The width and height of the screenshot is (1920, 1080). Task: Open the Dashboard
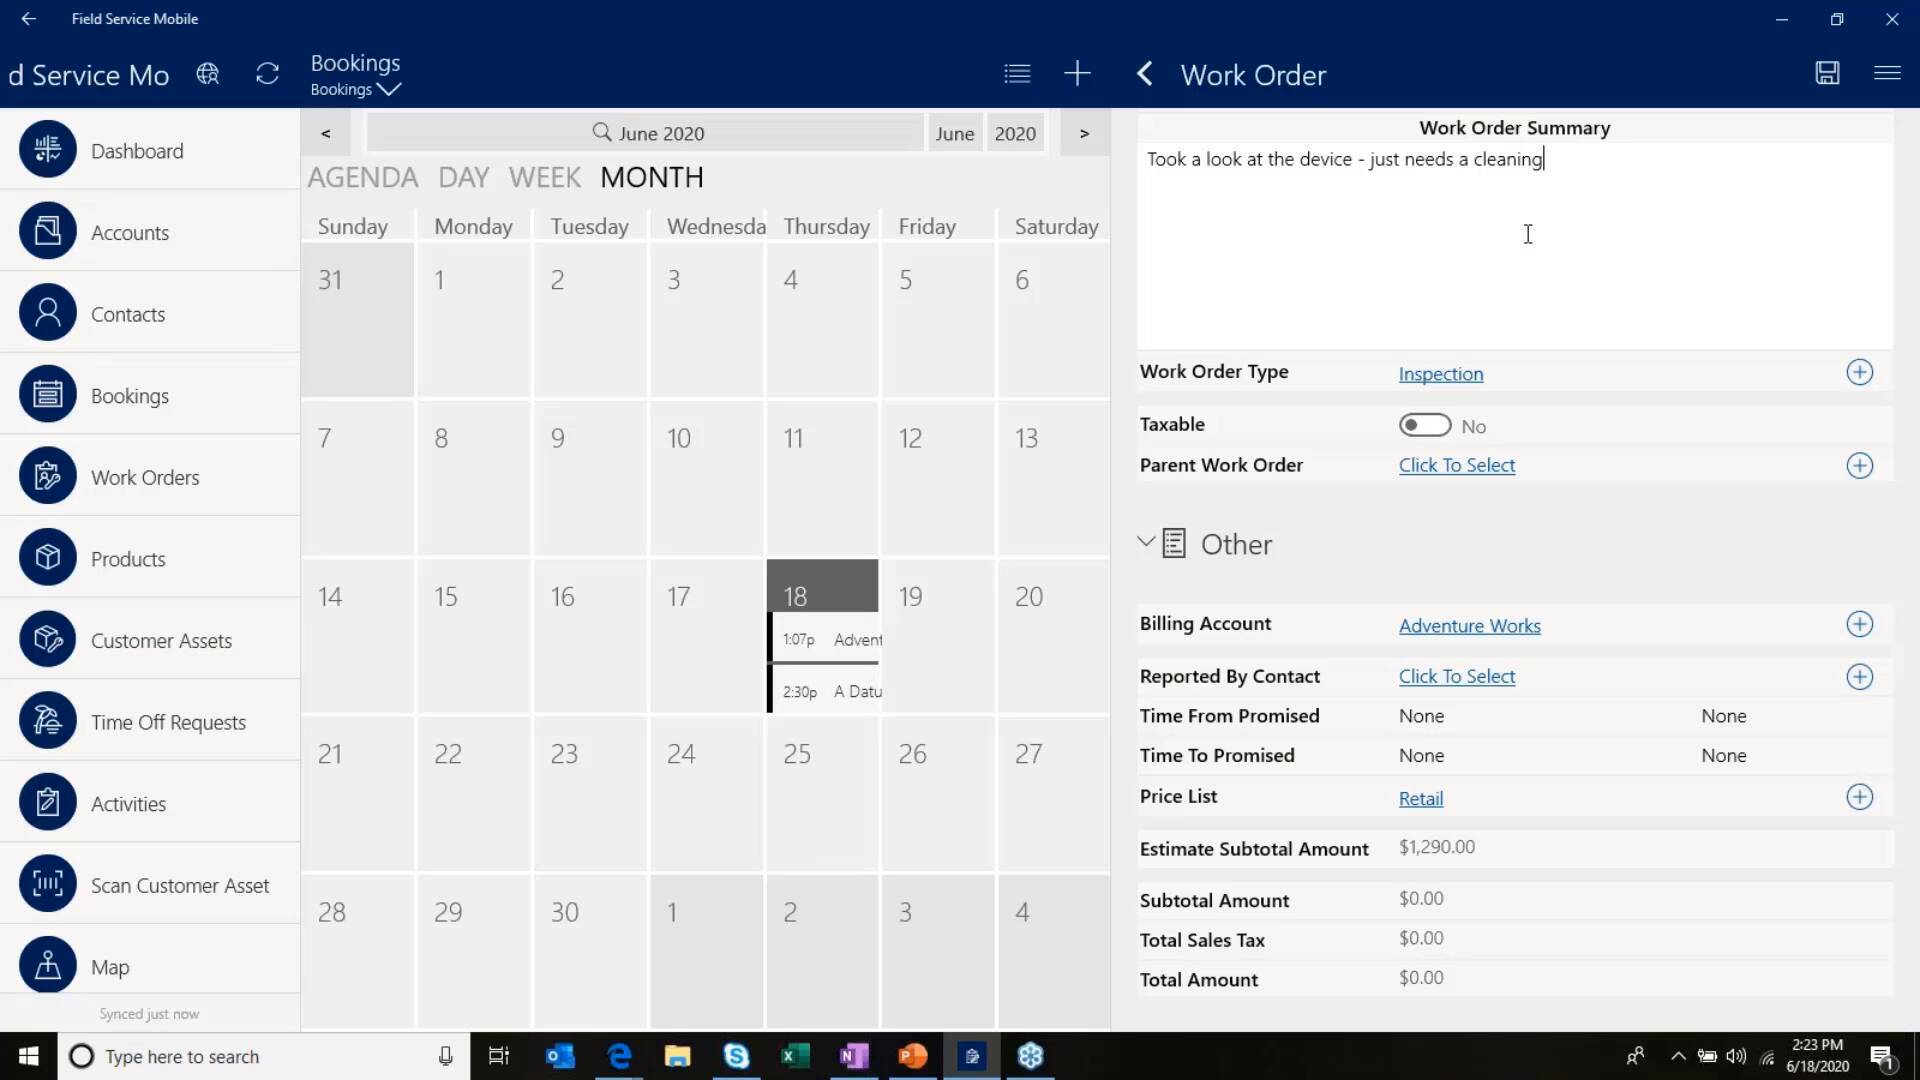point(137,150)
